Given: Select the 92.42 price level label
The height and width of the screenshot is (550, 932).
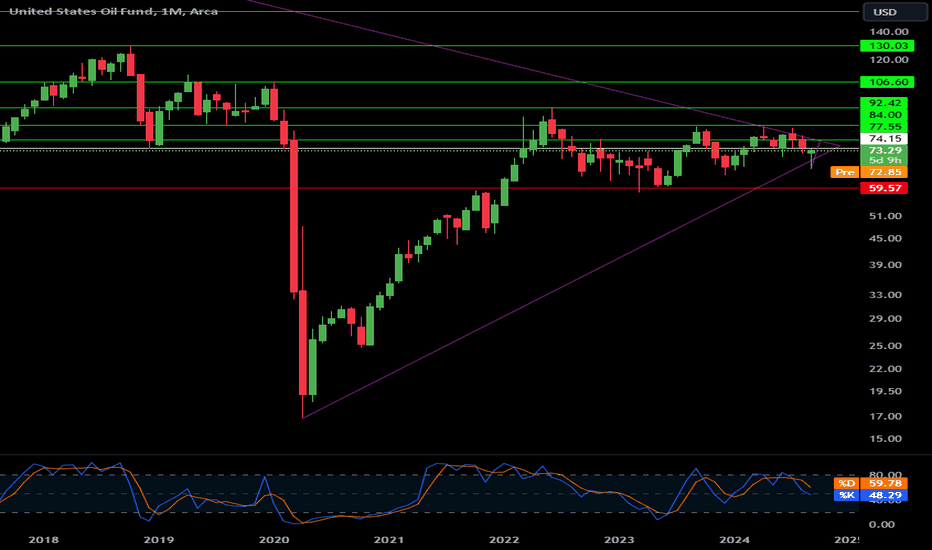Looking at the screenshot, I should coord(884,103).
